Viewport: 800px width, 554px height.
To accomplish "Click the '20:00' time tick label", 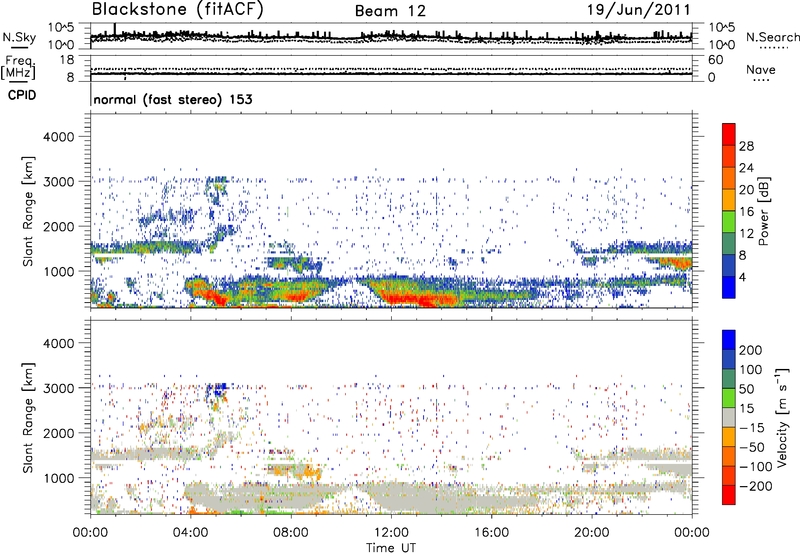I will [592, 533].
